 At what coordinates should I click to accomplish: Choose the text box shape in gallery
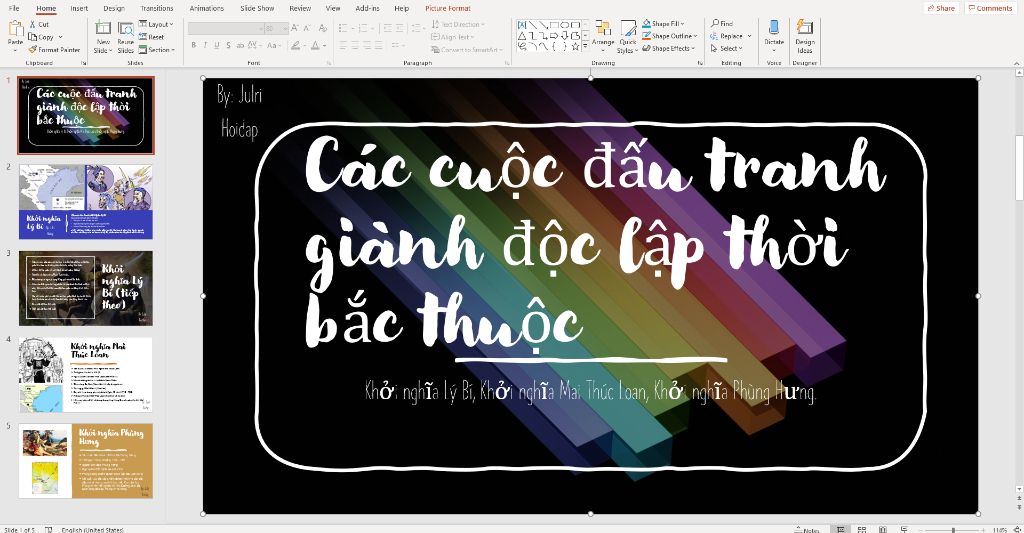(x=522, y=25)
